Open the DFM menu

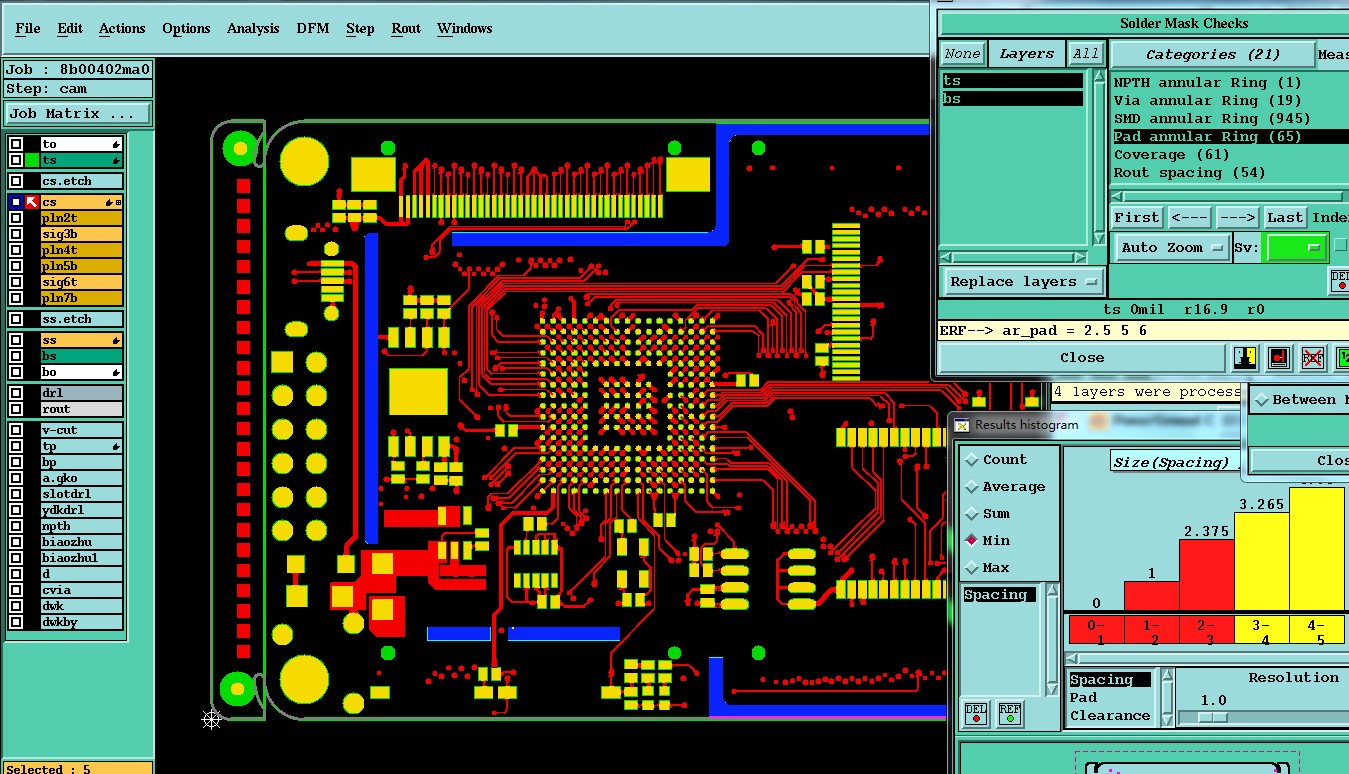[313, 28]
